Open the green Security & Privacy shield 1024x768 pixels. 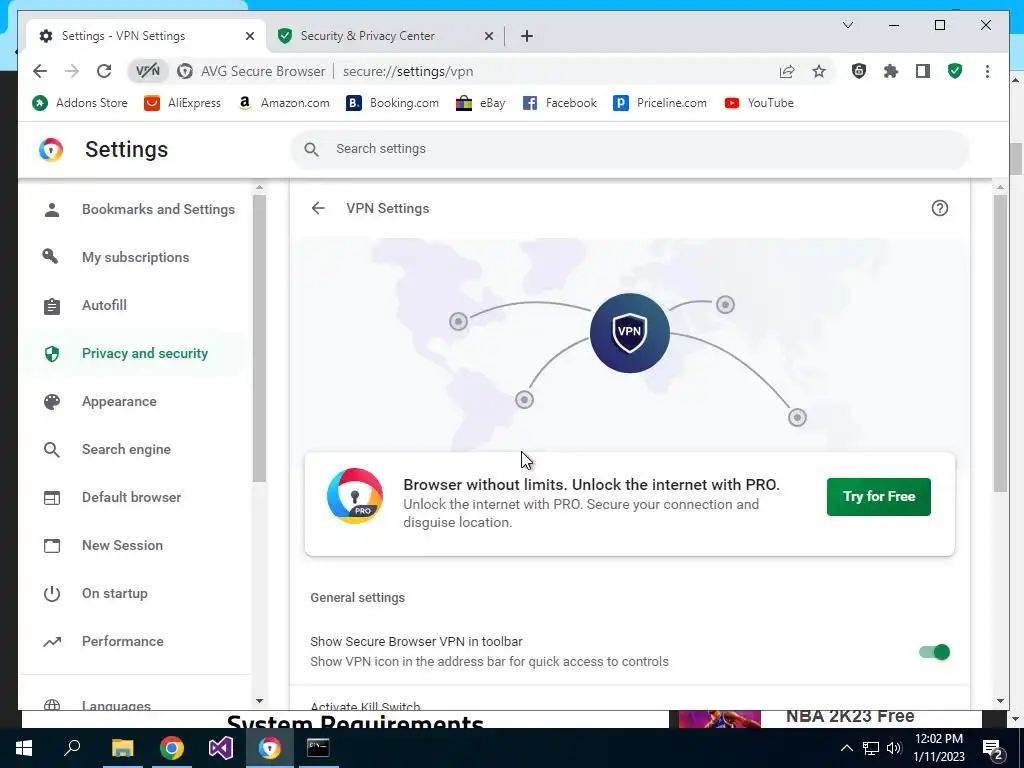tap(955, 71)
